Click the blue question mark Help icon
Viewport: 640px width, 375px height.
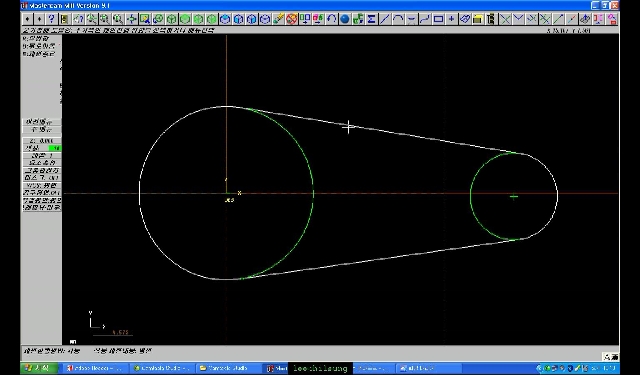coord(51,19)
